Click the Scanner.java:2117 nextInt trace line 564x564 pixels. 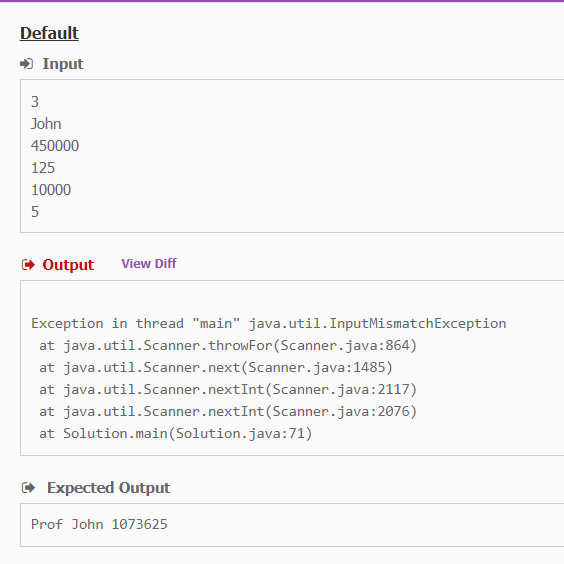pos(228,390)
